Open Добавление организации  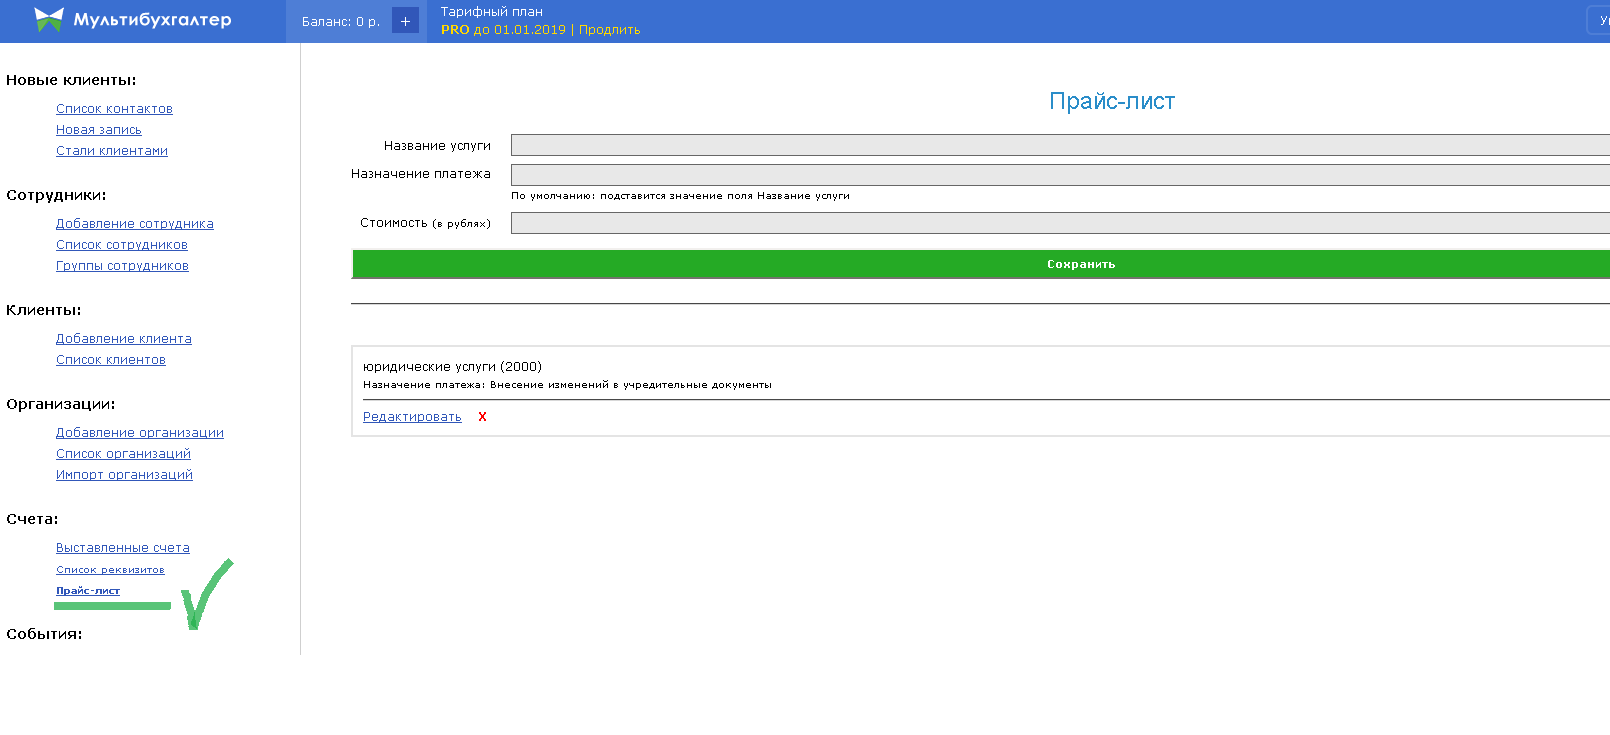pyautogui.click(x=139, y=433)
